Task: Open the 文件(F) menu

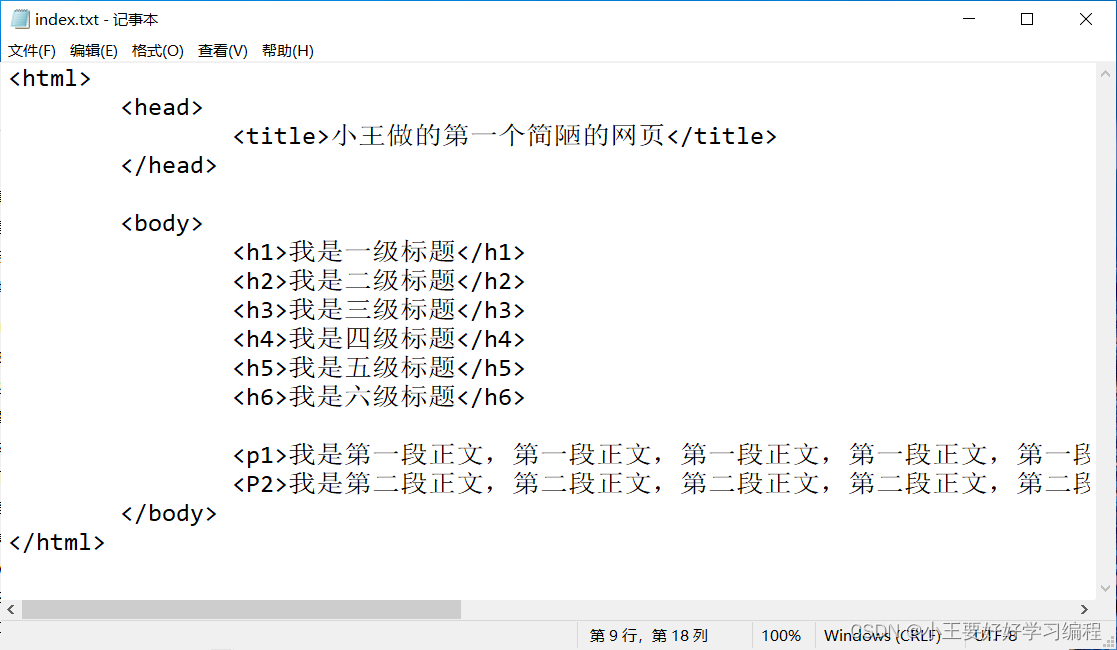Action: [31, 50]
